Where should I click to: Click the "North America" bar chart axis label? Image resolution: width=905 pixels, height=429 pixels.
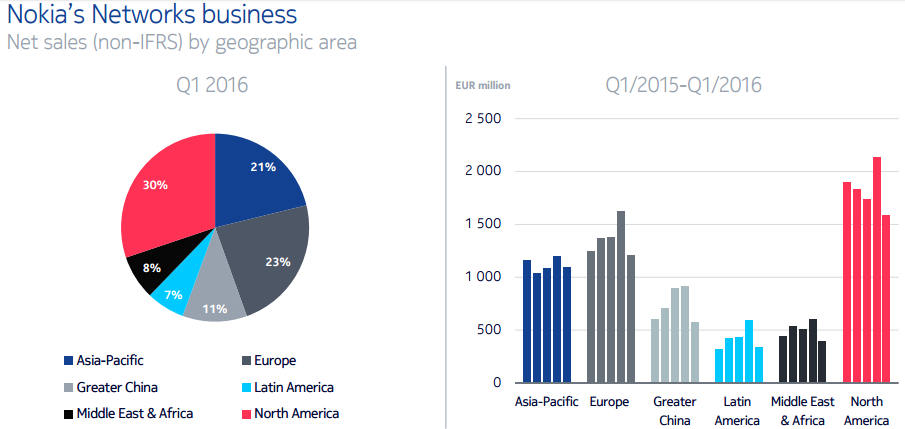coord(867,411)
